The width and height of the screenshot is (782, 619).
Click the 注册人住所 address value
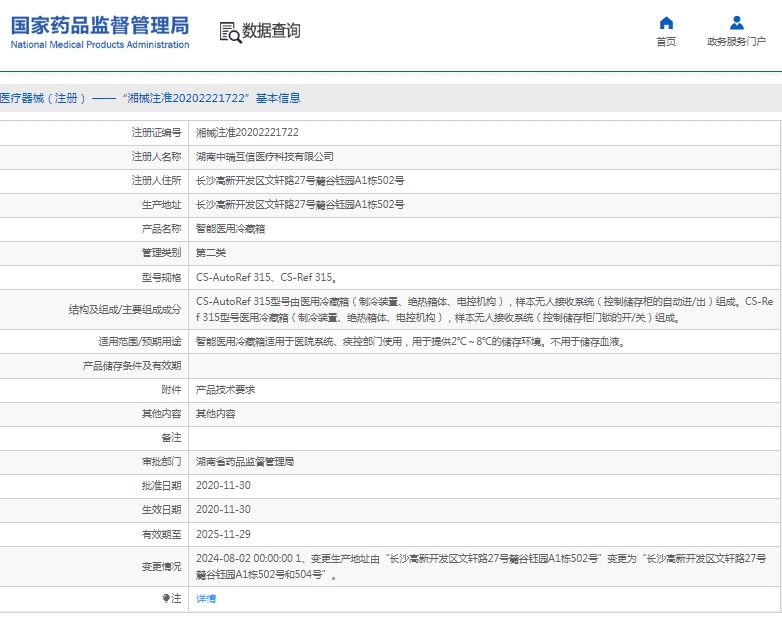pyautogui.click(x=300, y=181)
